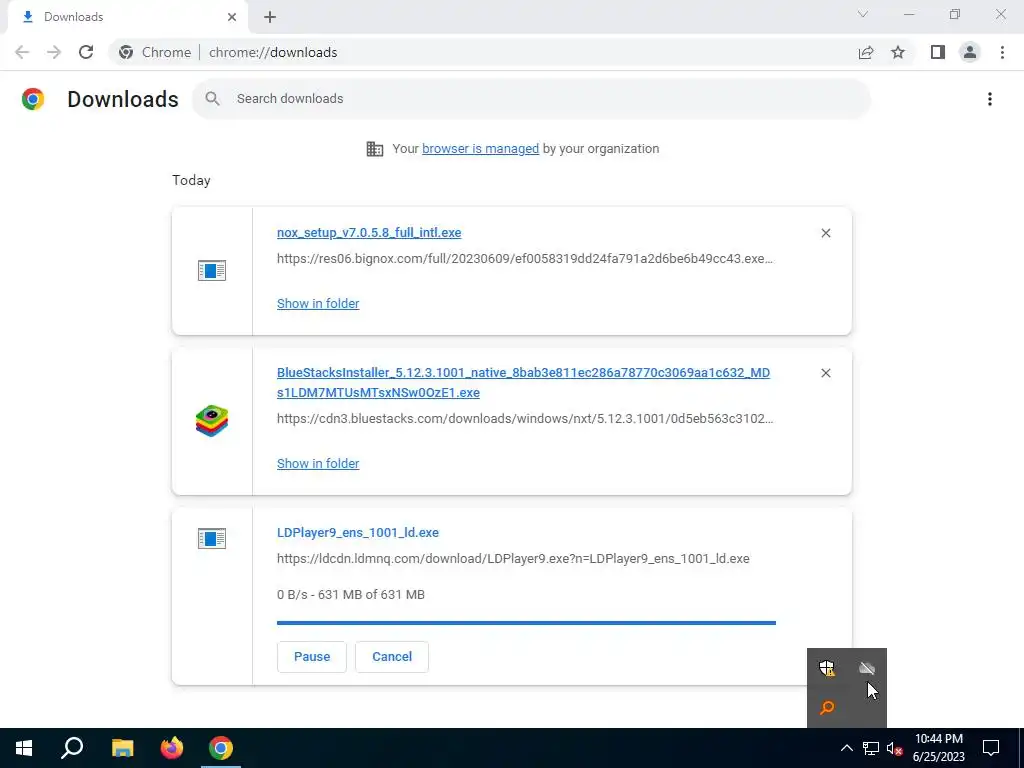Open the notification center icon
Image resolution: width=1024 pixels, height=768 pixels.
pos(991,748)
